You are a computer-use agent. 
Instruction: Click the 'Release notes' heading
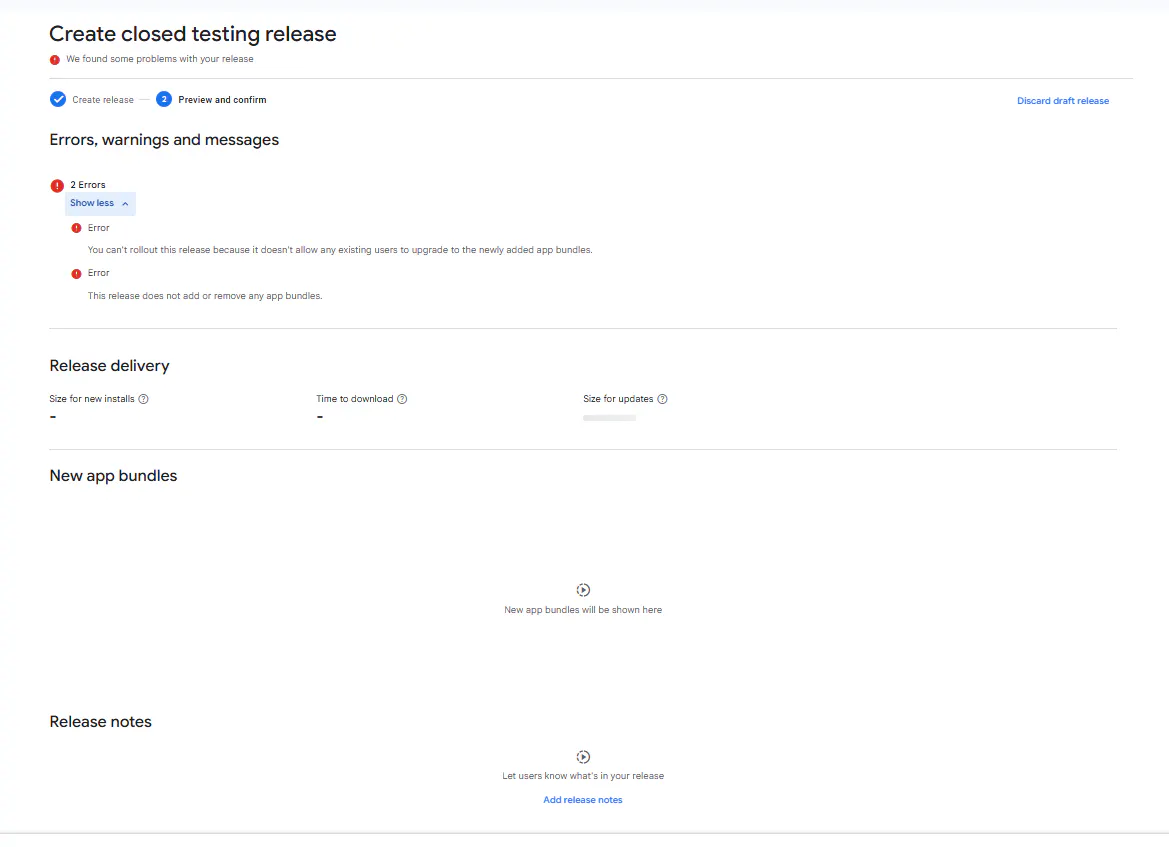[101, 722]
